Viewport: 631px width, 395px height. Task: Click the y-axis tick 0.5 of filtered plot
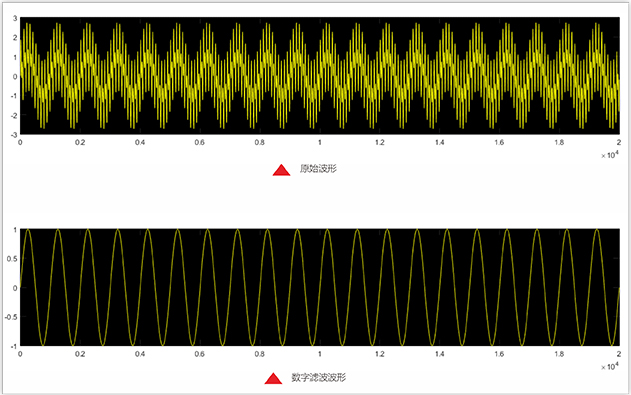(x=12, y=259)
